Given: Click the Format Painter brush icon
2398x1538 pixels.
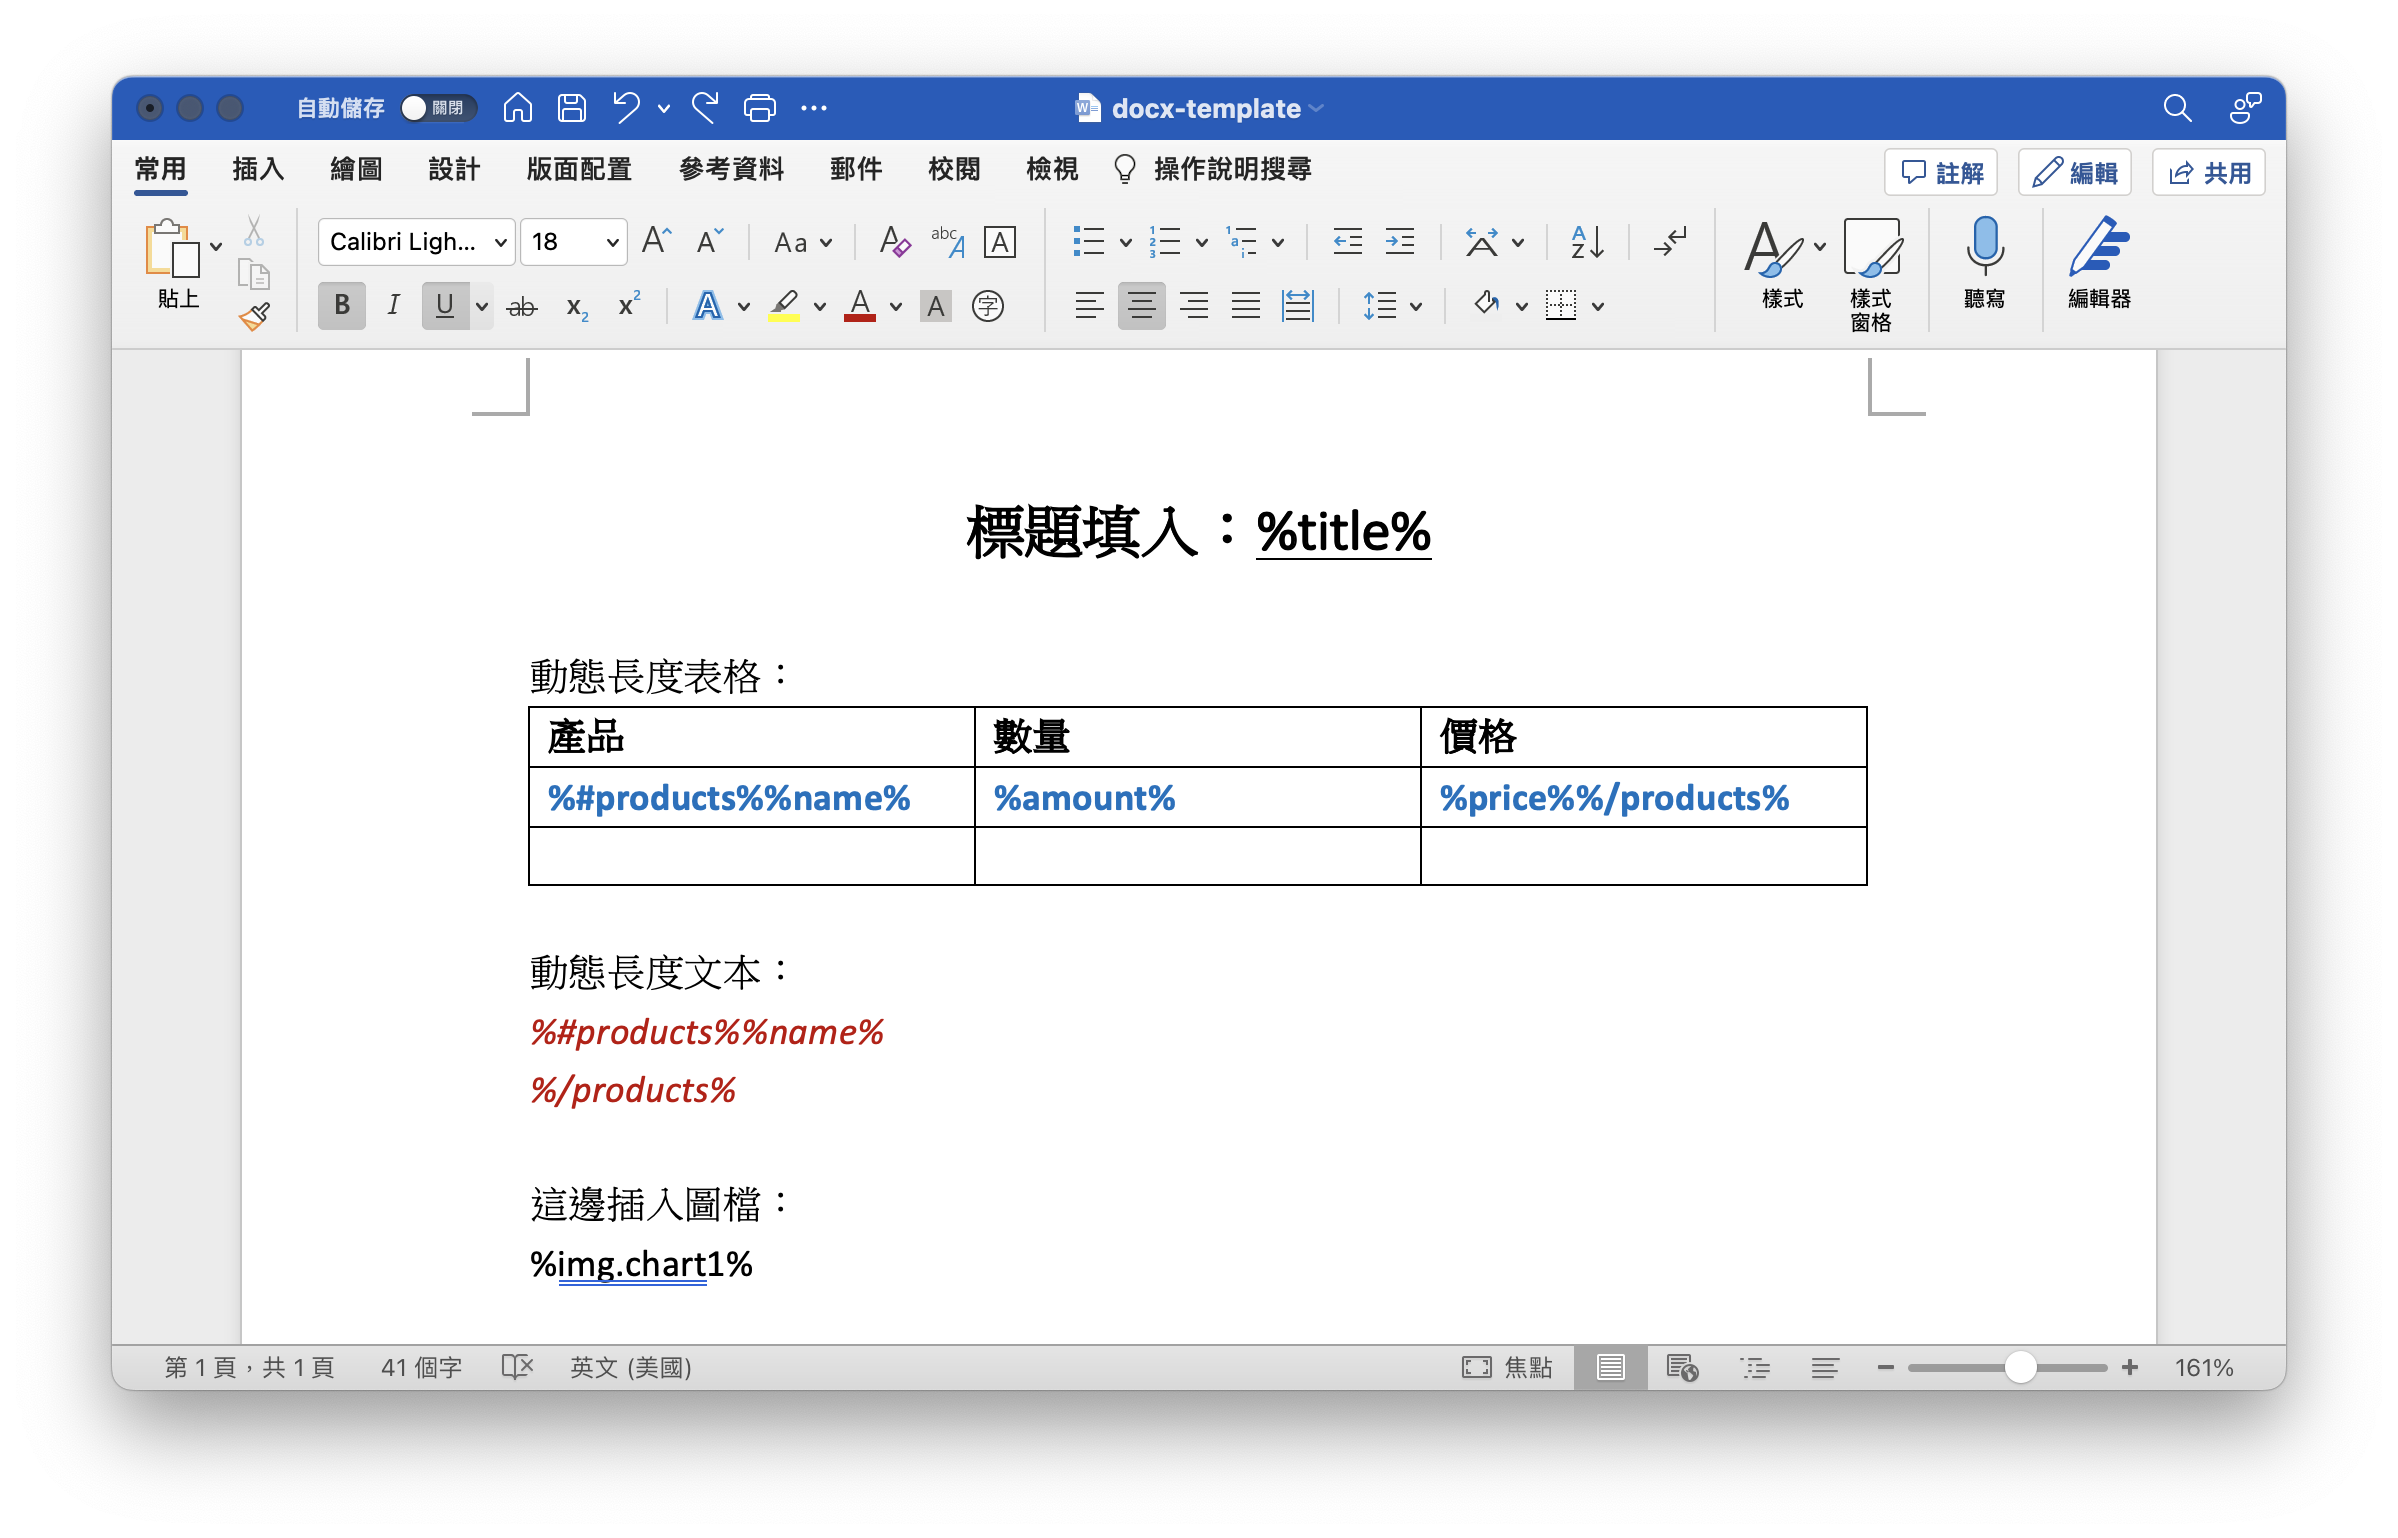Looking at the screenshot, I should pyautogui.click(x=255, y=317).
